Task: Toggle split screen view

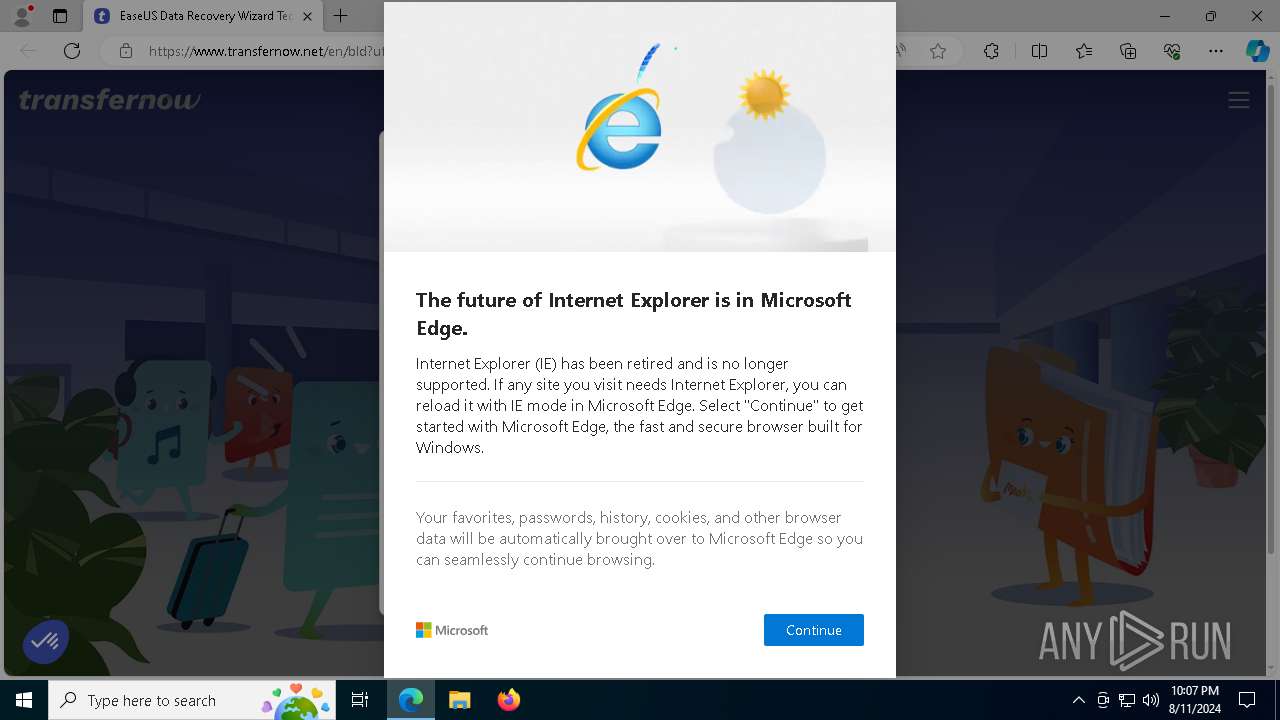Action: (x=1039, y=51)
